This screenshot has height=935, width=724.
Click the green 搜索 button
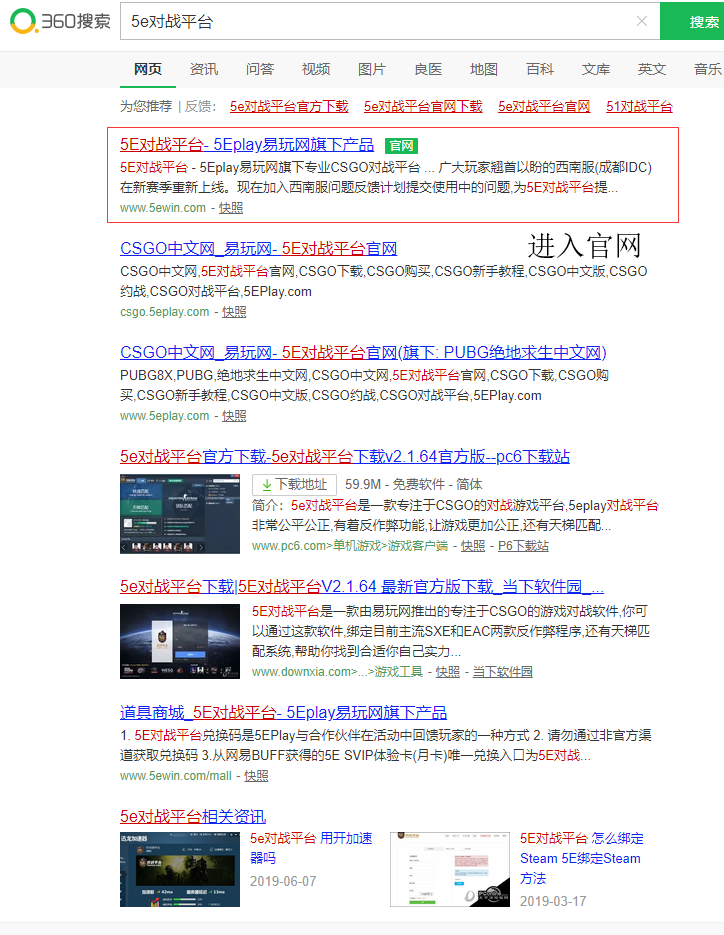coord(694,21)
